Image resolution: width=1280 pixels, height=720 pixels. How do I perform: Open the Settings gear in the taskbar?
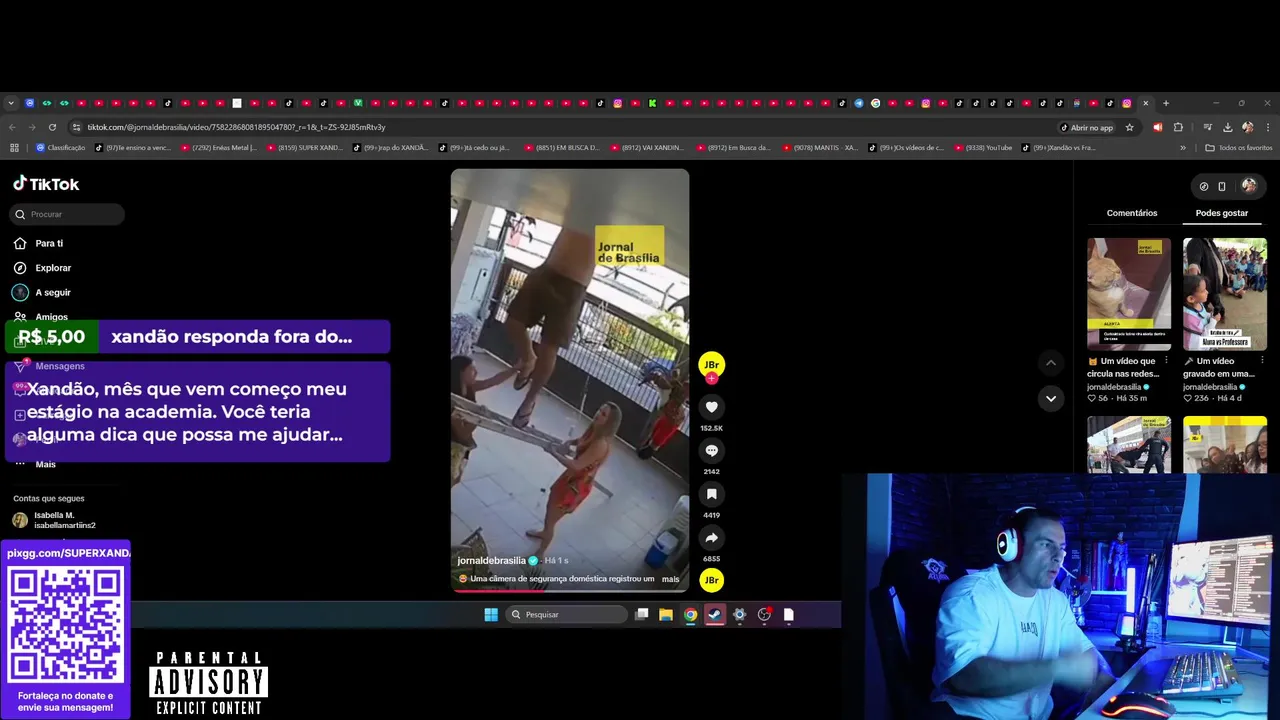click(739, 615)
